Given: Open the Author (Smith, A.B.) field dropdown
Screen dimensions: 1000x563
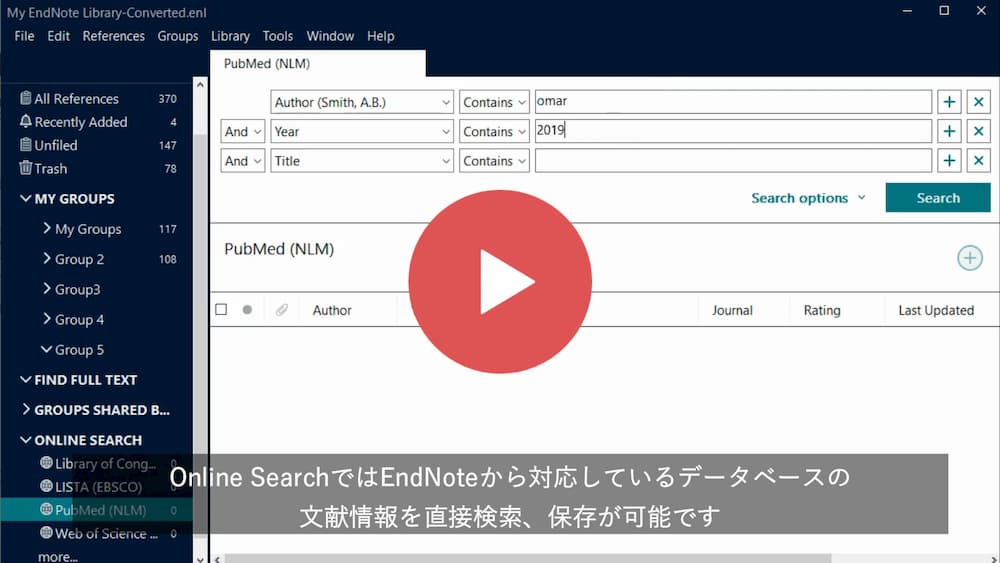Looking at the screenshot, I should (362, 102).
